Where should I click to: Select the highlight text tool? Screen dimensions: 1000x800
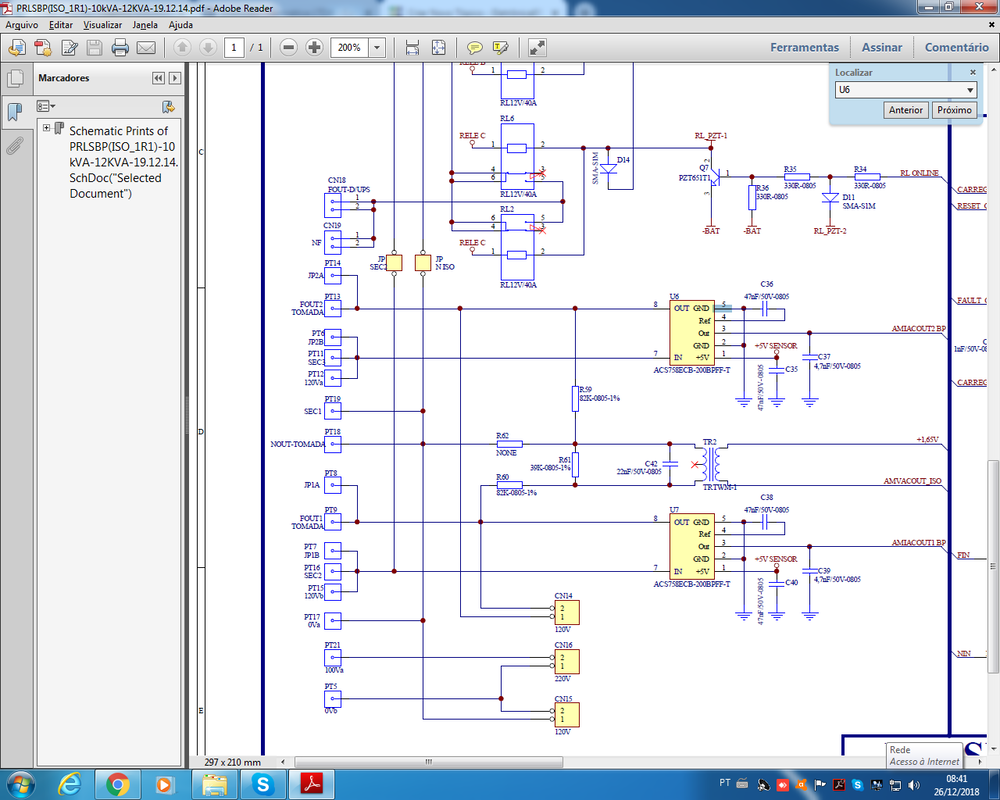[500, 47]
